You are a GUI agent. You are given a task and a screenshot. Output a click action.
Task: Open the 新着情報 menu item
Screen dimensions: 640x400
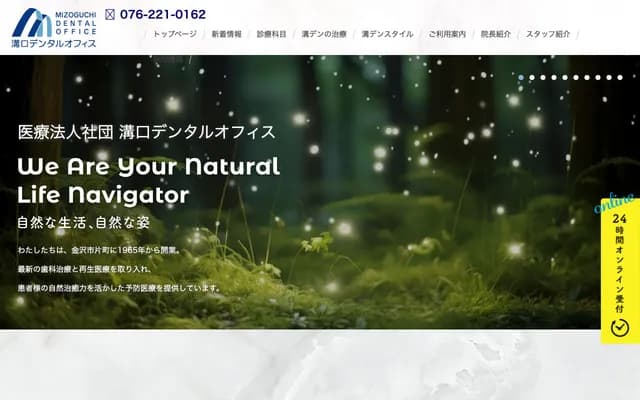(x=227, y=34)
